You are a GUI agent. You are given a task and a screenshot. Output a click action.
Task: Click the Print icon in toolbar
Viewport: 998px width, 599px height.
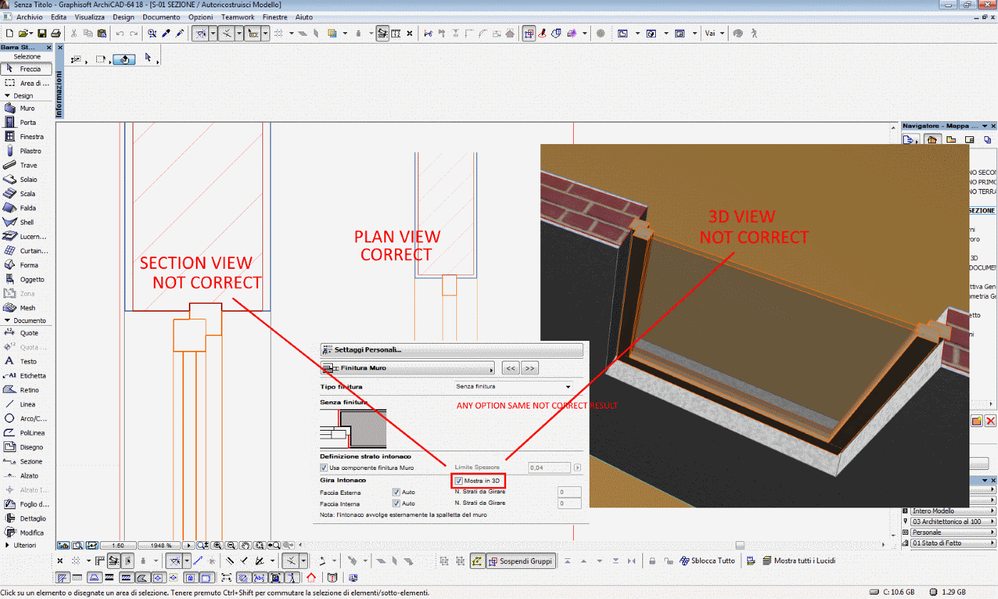pos(55,33)
